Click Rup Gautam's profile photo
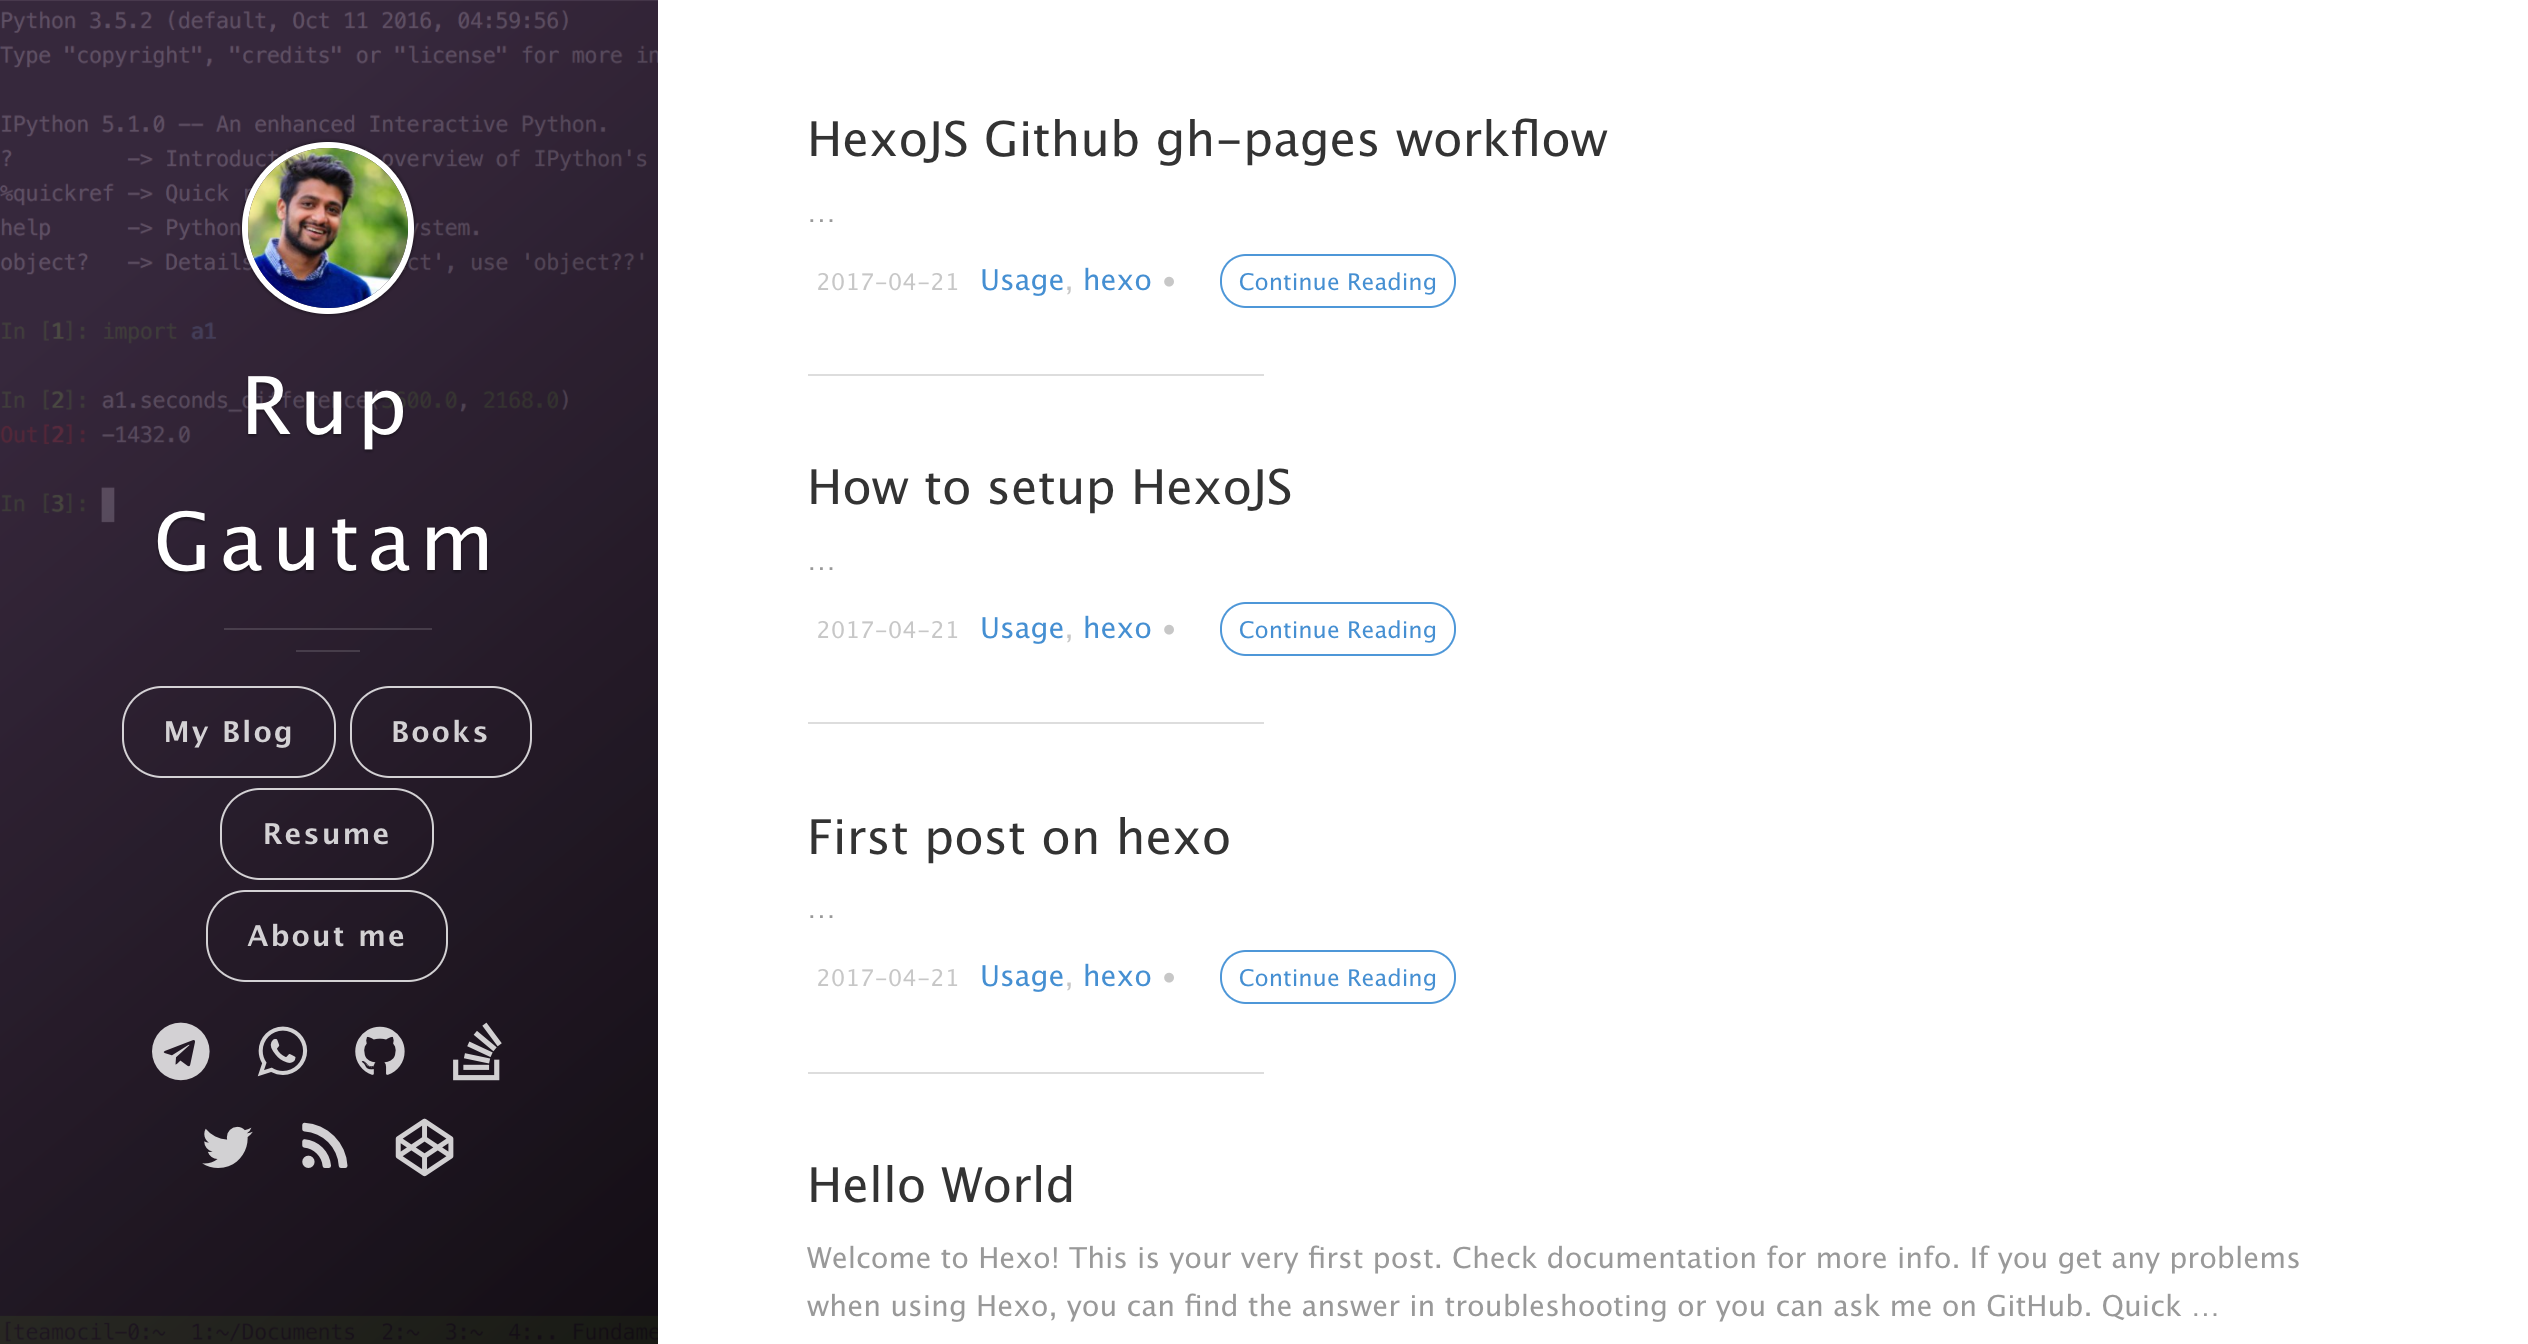 tap(328, 228)
